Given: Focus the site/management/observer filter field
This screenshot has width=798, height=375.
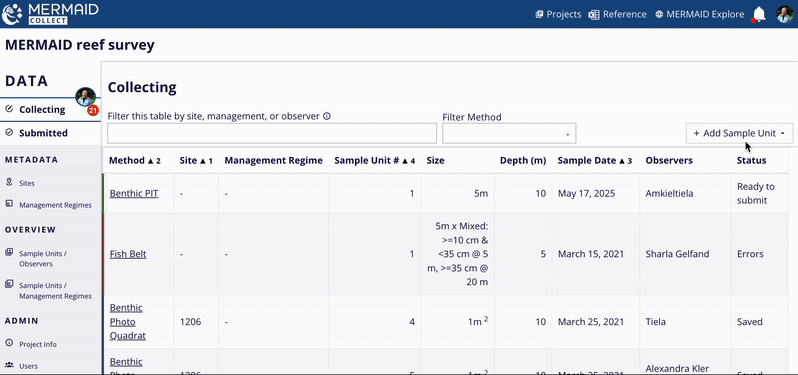Looking at the screenshot, I should click(x=272, y=133).
